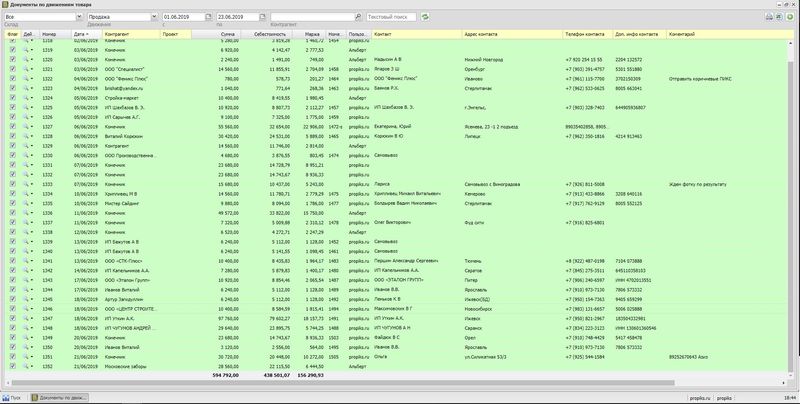The image size is (800, 404).
Task: Toggle the flag checkbox for row 1320
Action: pyautogui.click(x=13, y=59)
